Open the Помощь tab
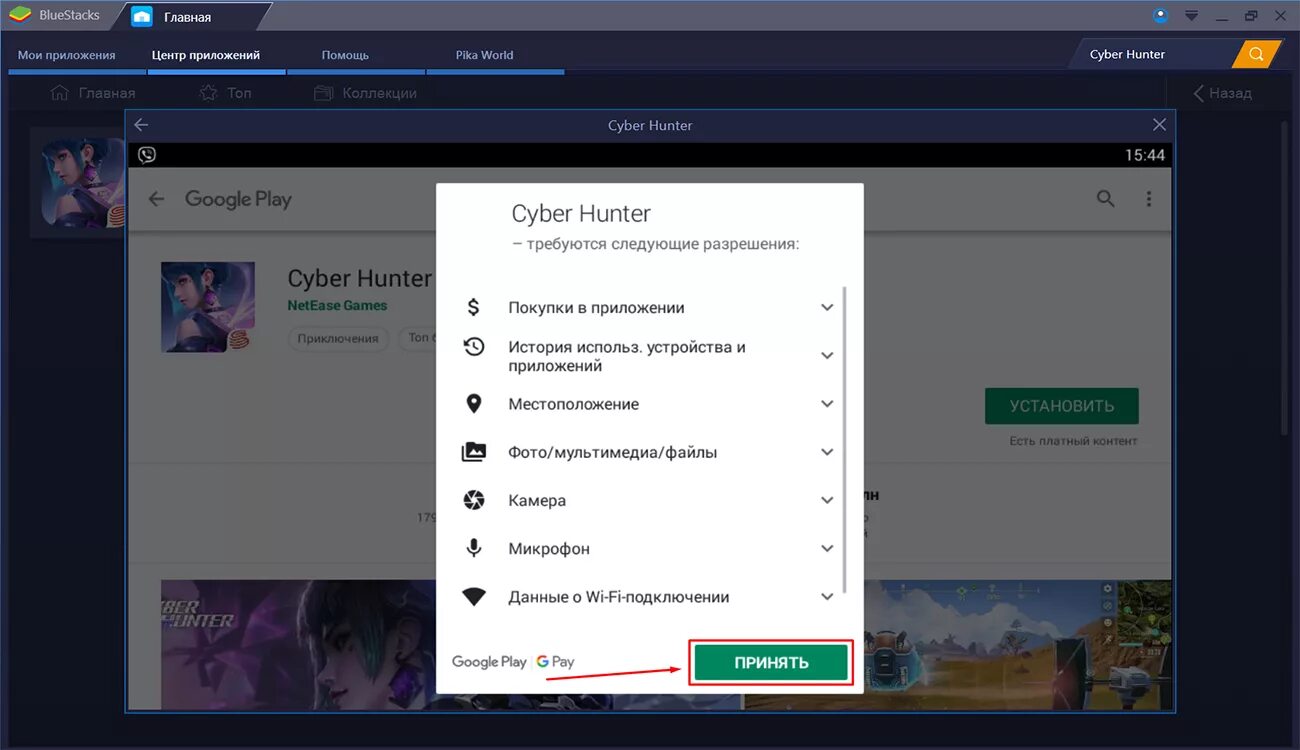The width and height of the screenshot is (1300, 750). (x=345, y=55)
